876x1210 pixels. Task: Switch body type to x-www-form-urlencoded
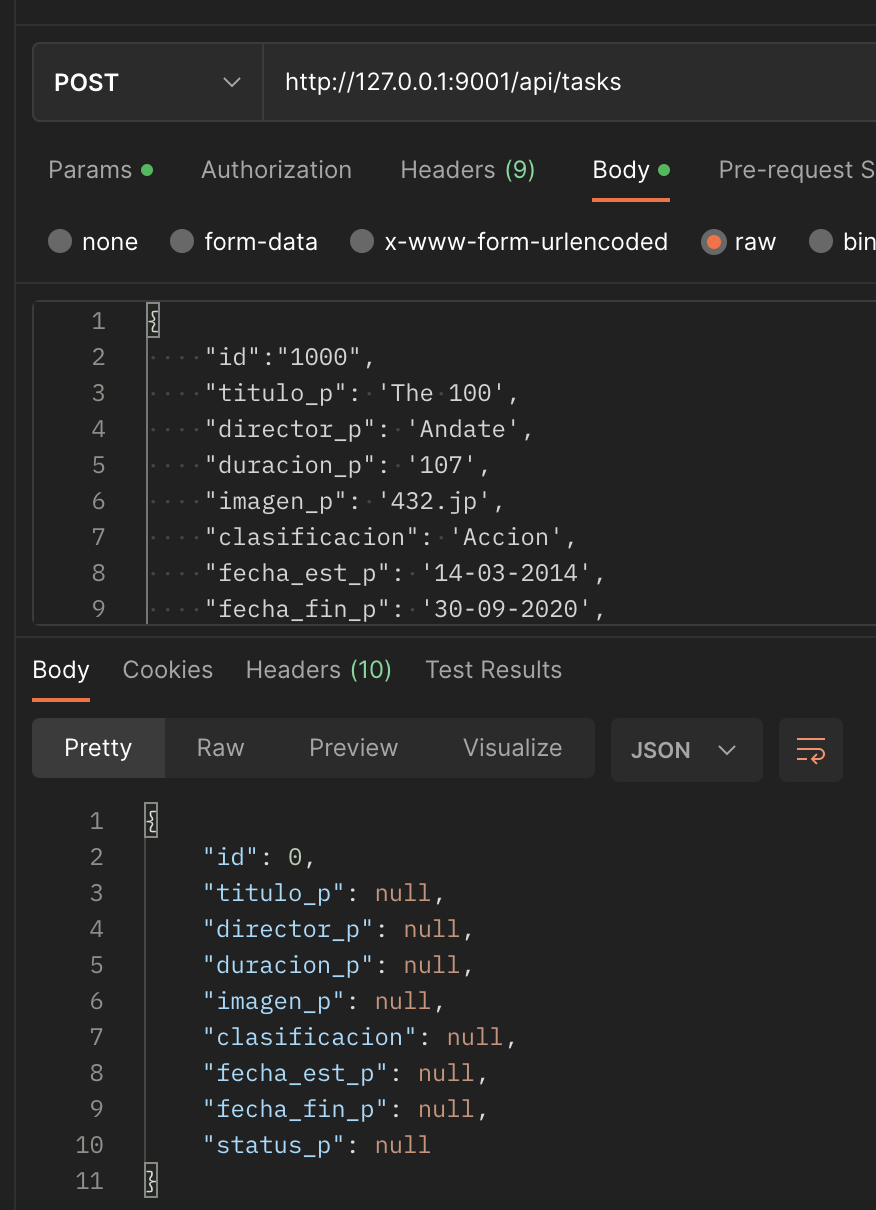click(361, 241)
